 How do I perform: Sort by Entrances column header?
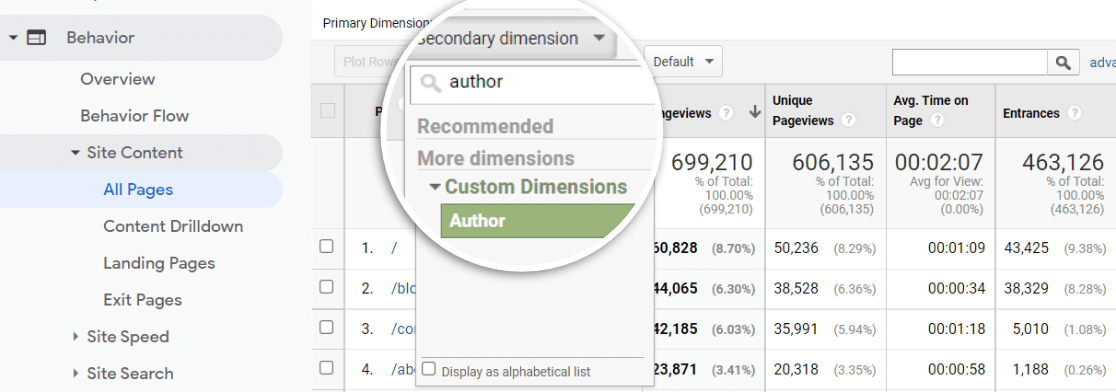(1031, 113)
